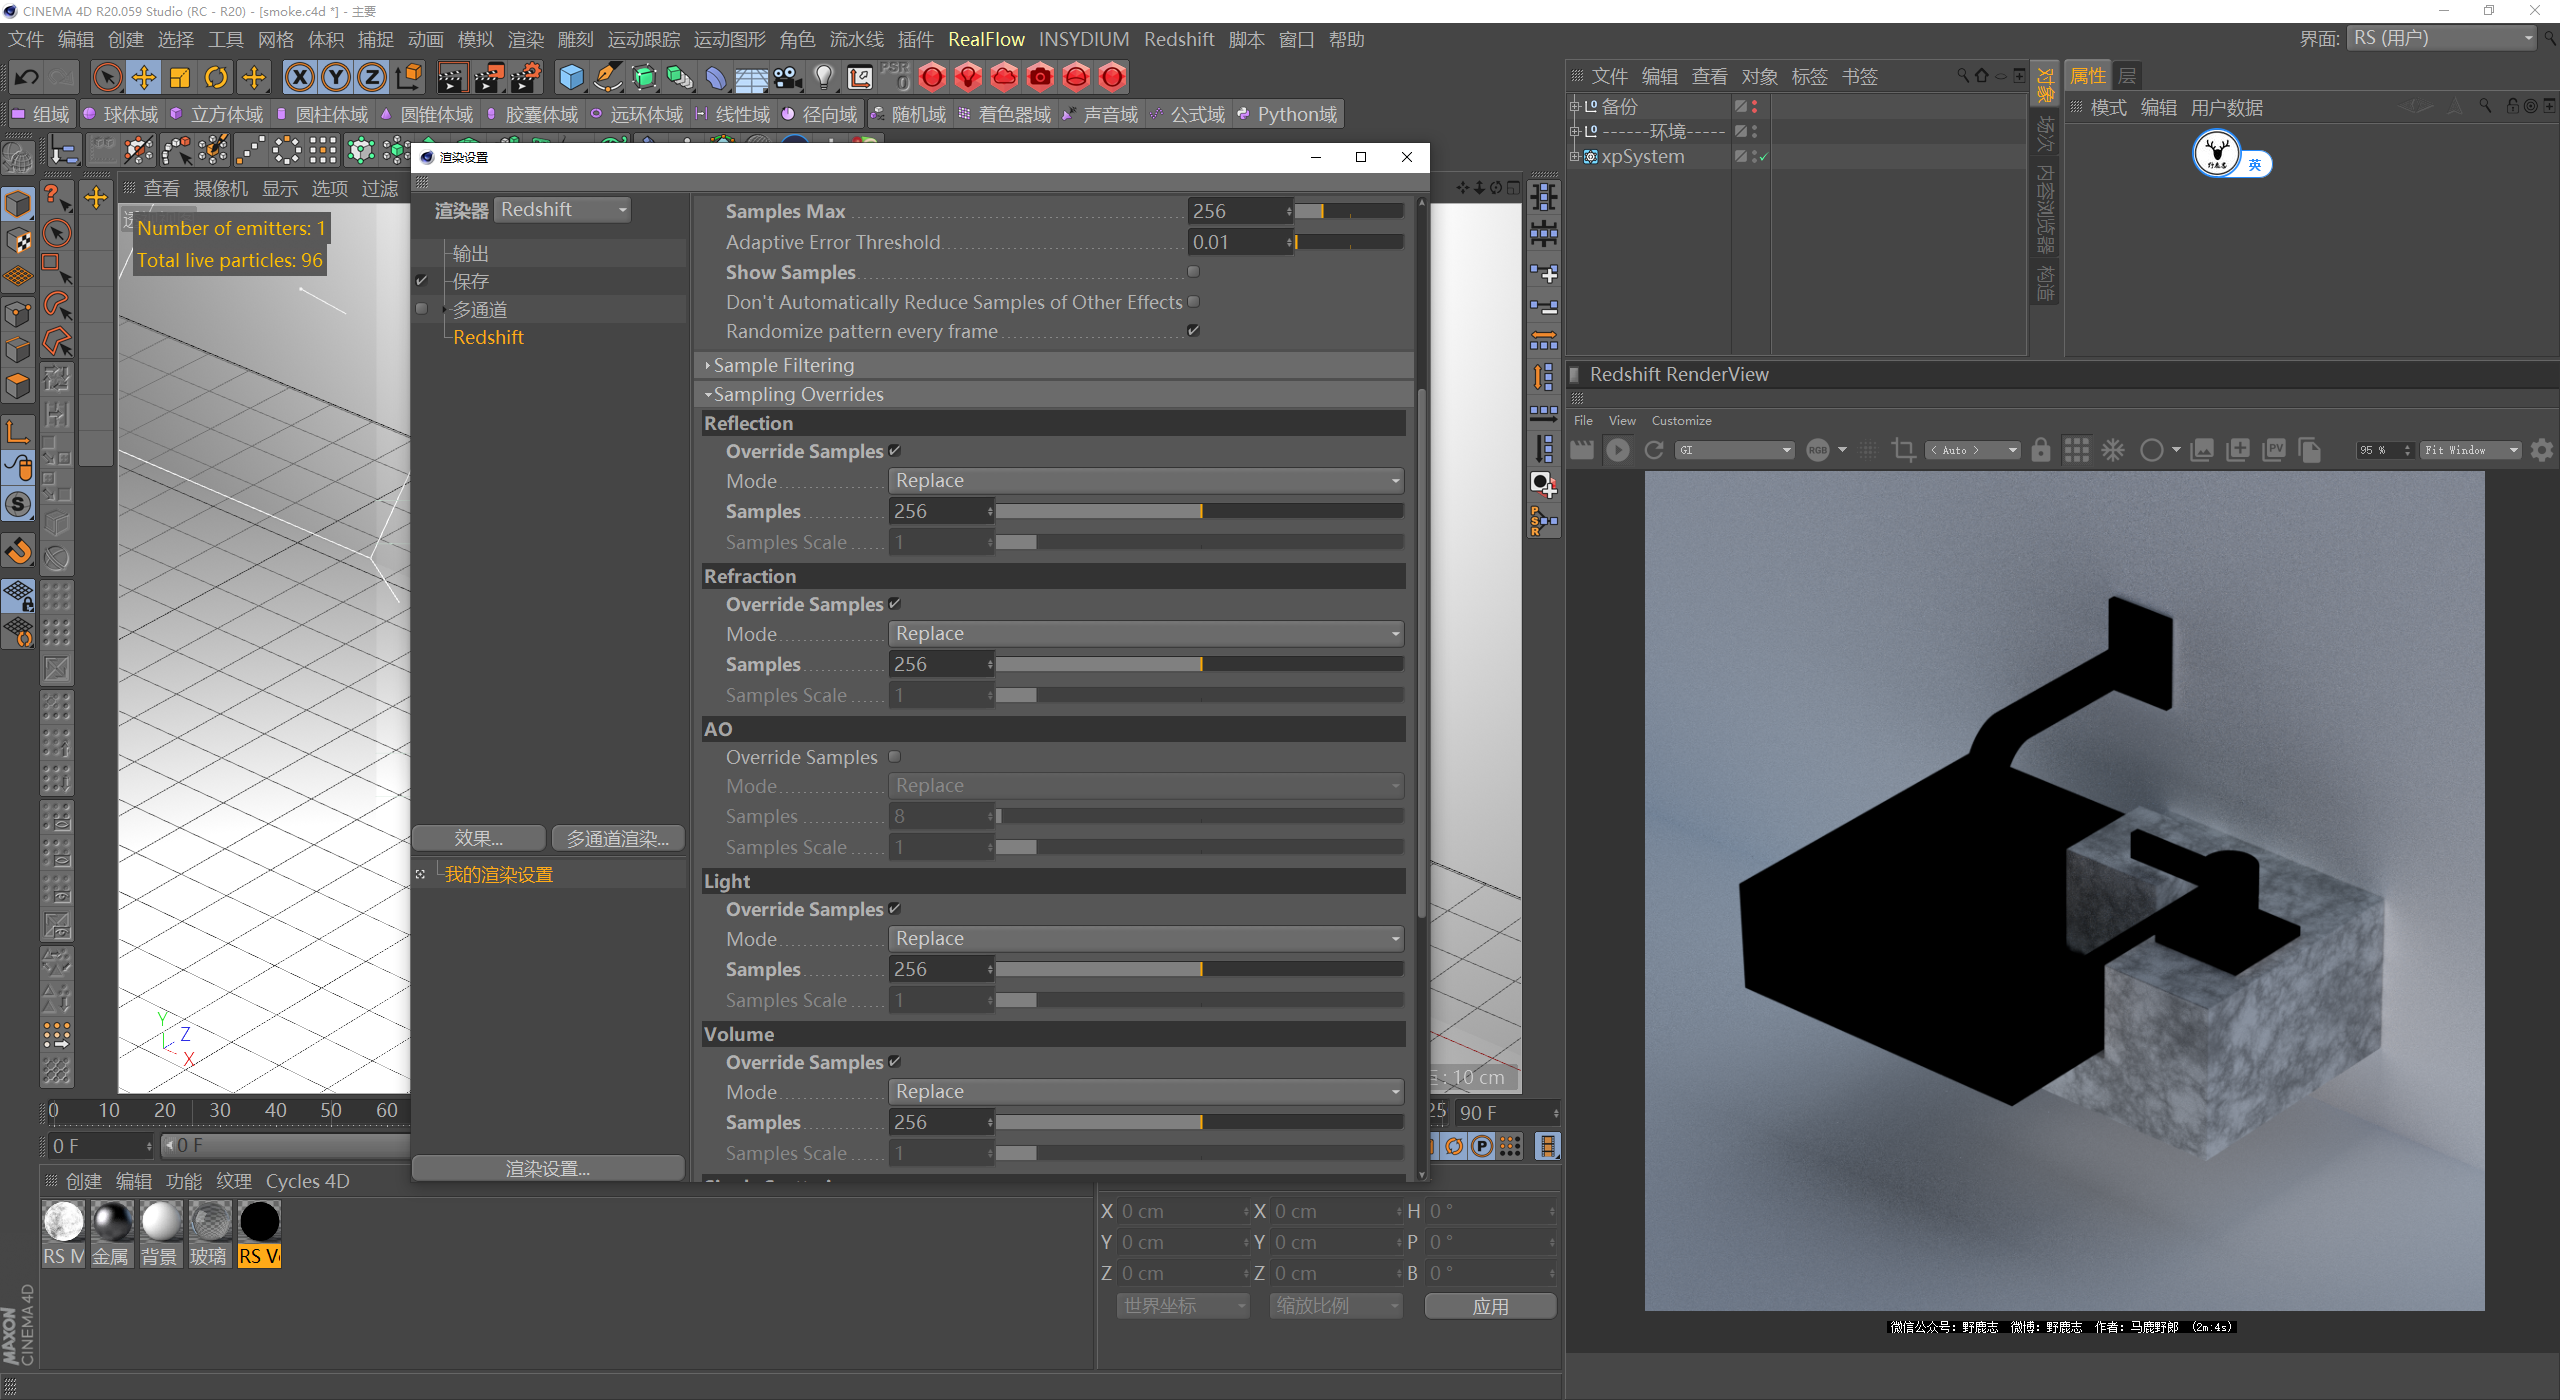
Task: Click lock icon in Redshift RenderView
Action: click(x=2040, y=450)
